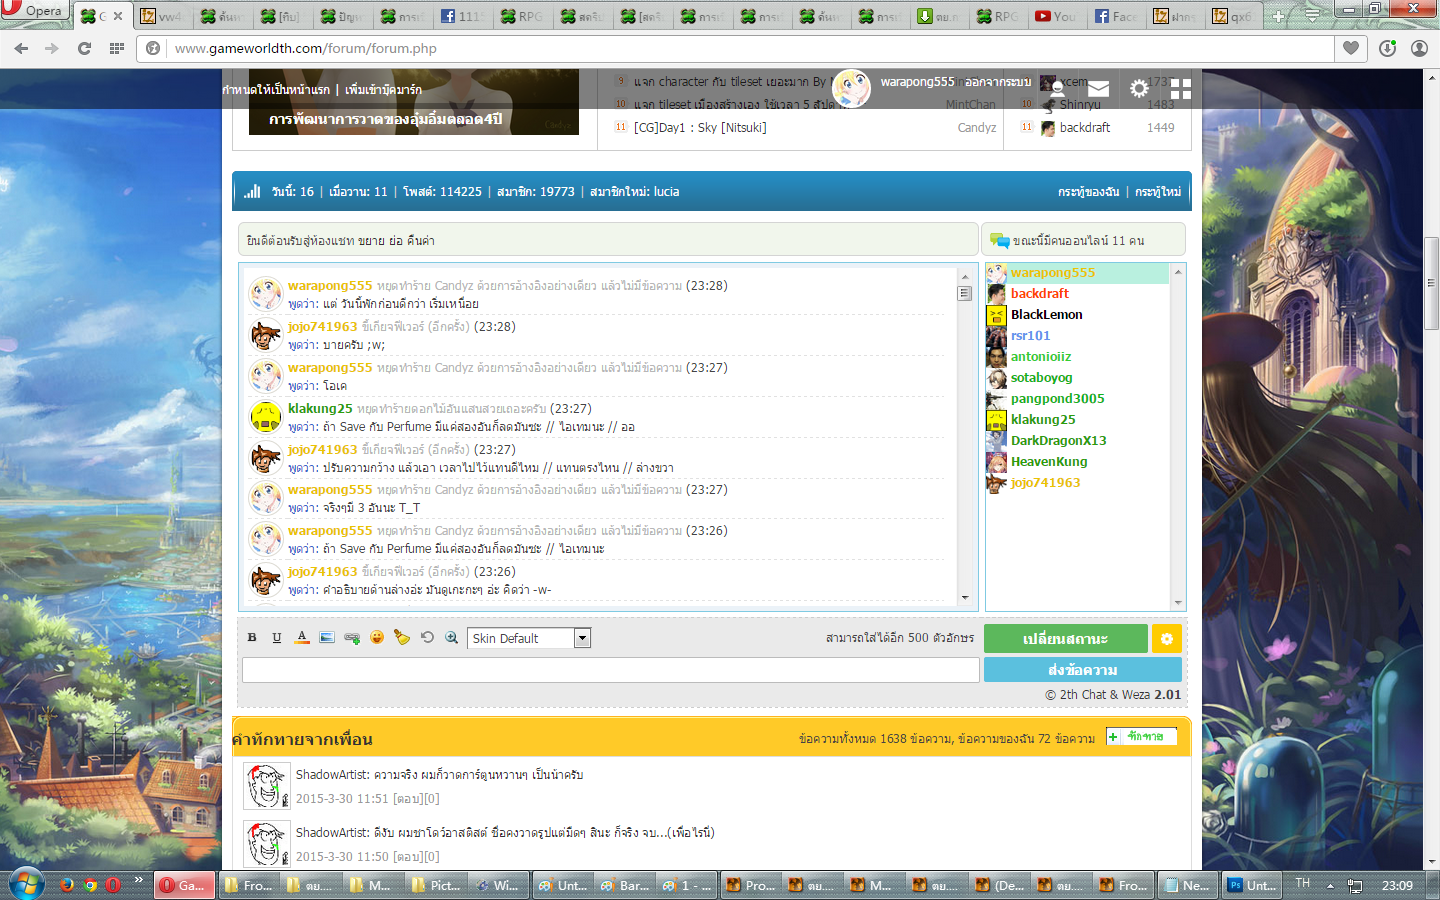The width and height of the screenshot is (1440, 900).
Task: Switch to the qx6 browser tab
Action: [1232, 16]
